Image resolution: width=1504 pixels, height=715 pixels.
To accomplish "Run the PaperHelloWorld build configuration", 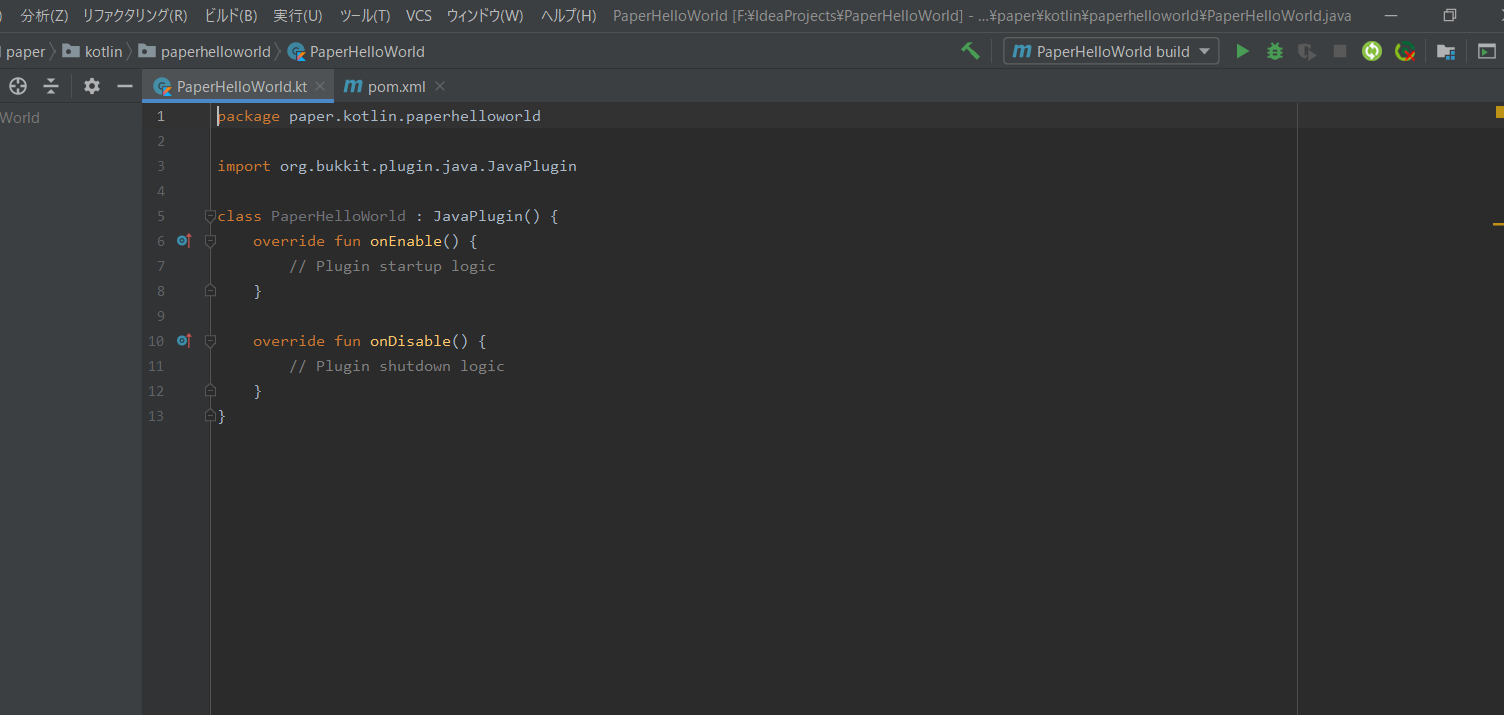I will 1242,51.
